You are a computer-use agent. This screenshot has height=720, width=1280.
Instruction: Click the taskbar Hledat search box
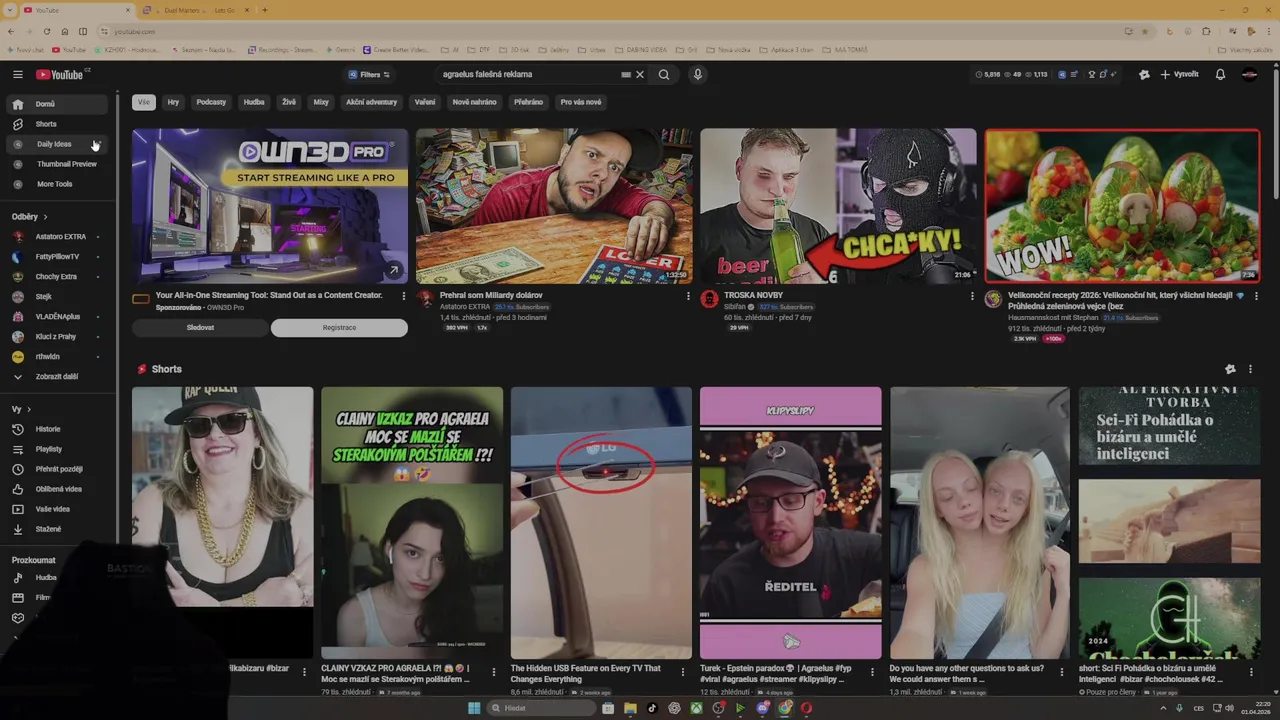(x=541, y=708)
